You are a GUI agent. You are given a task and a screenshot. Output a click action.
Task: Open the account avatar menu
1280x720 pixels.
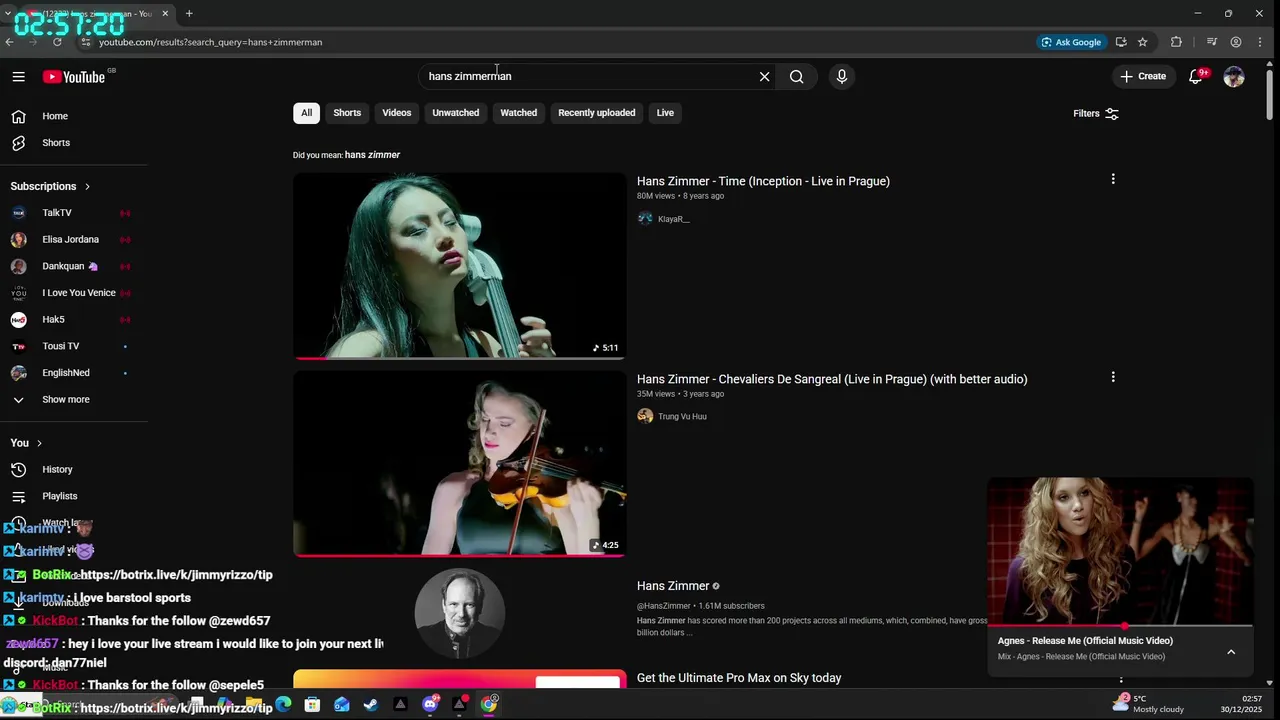tap(1234, 76)
